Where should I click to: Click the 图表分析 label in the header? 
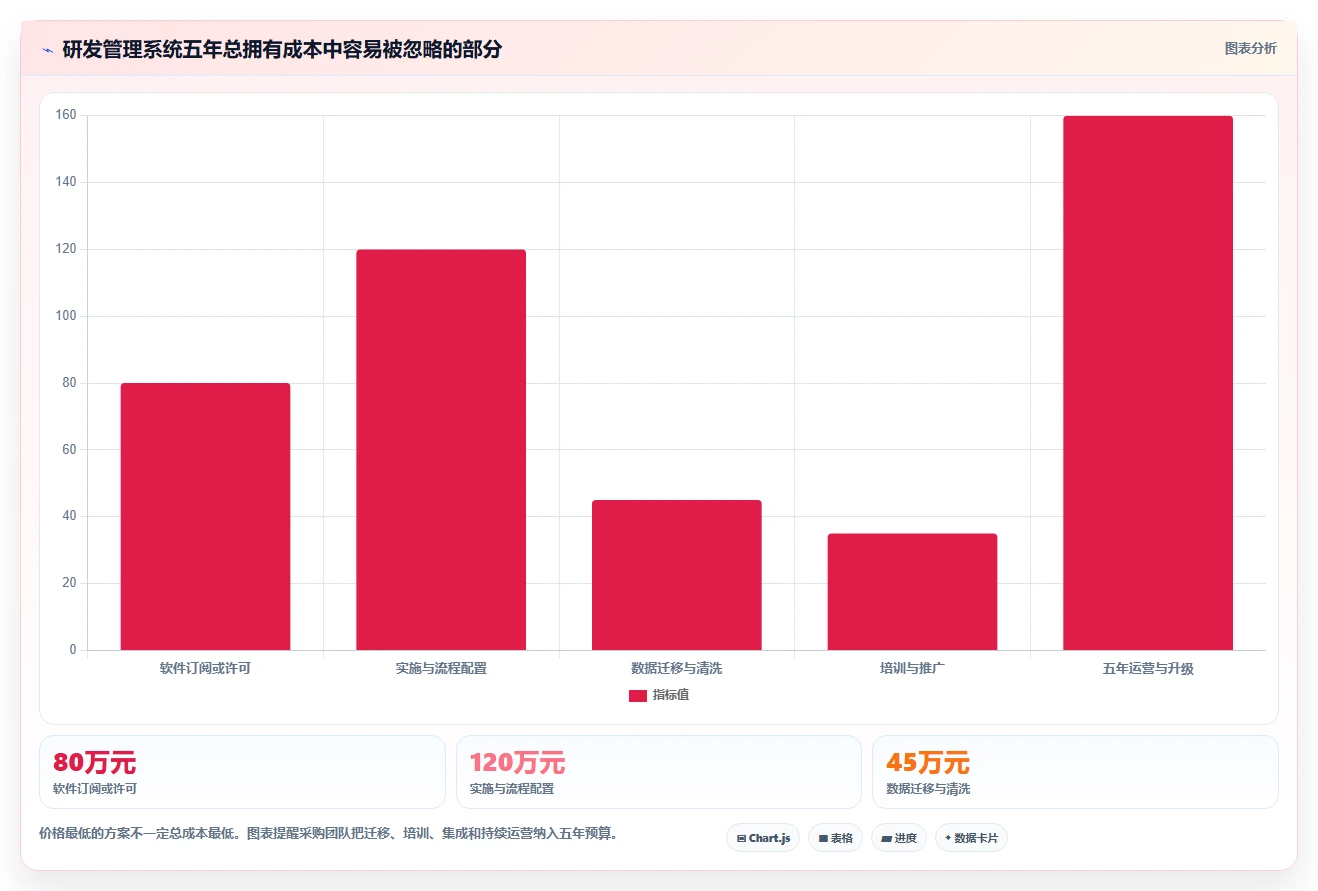1250,48
